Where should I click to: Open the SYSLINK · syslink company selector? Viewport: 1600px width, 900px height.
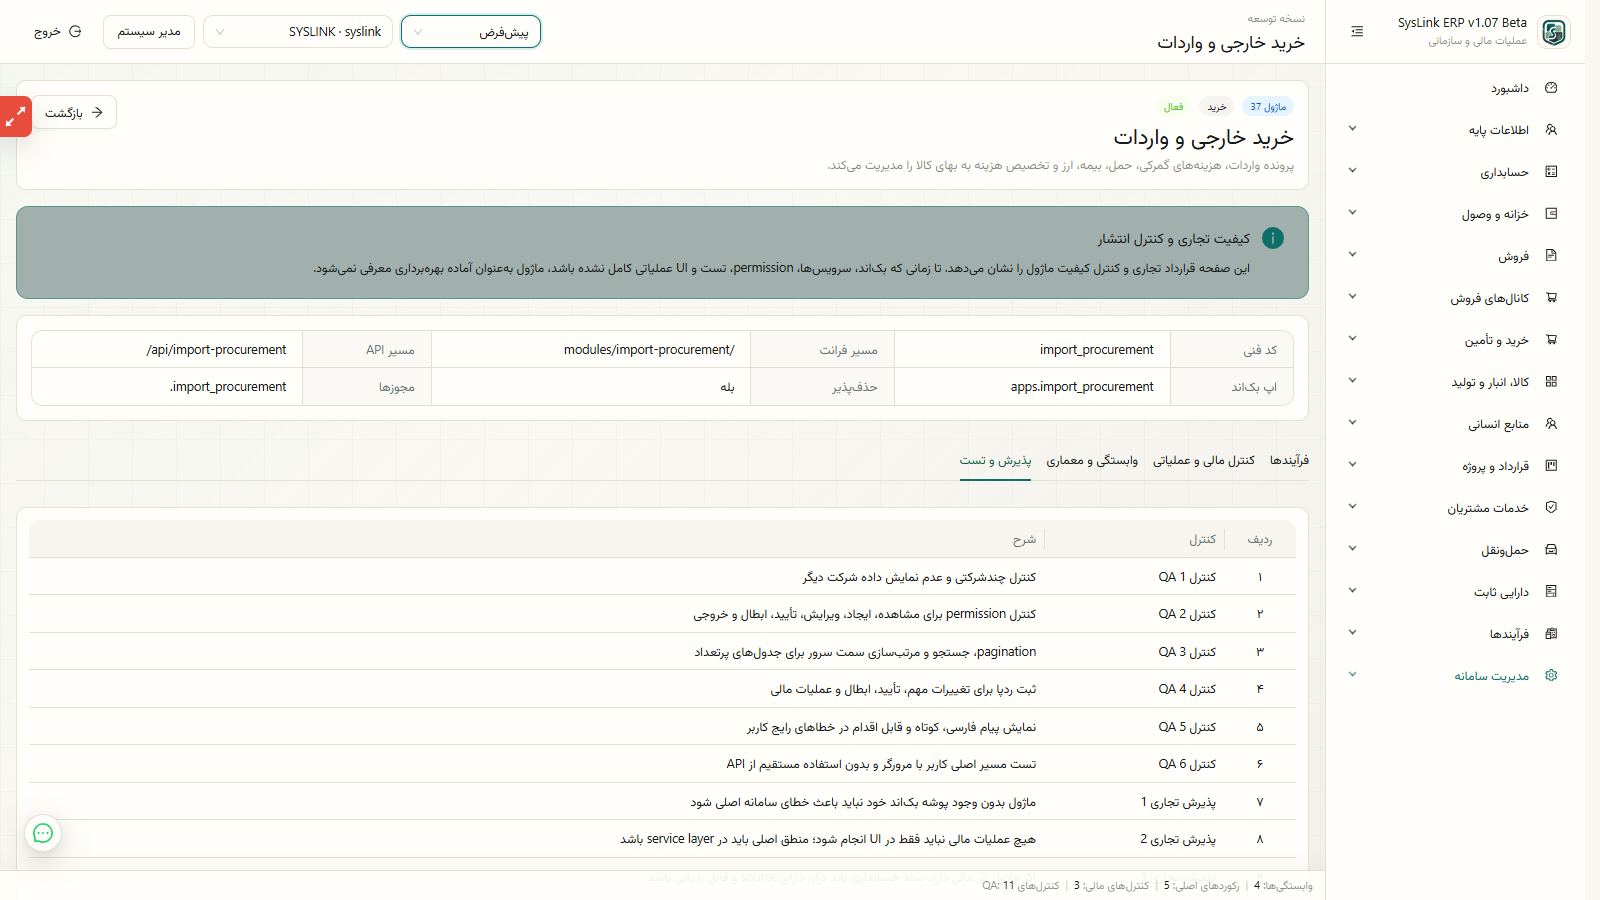coord(298,32)
